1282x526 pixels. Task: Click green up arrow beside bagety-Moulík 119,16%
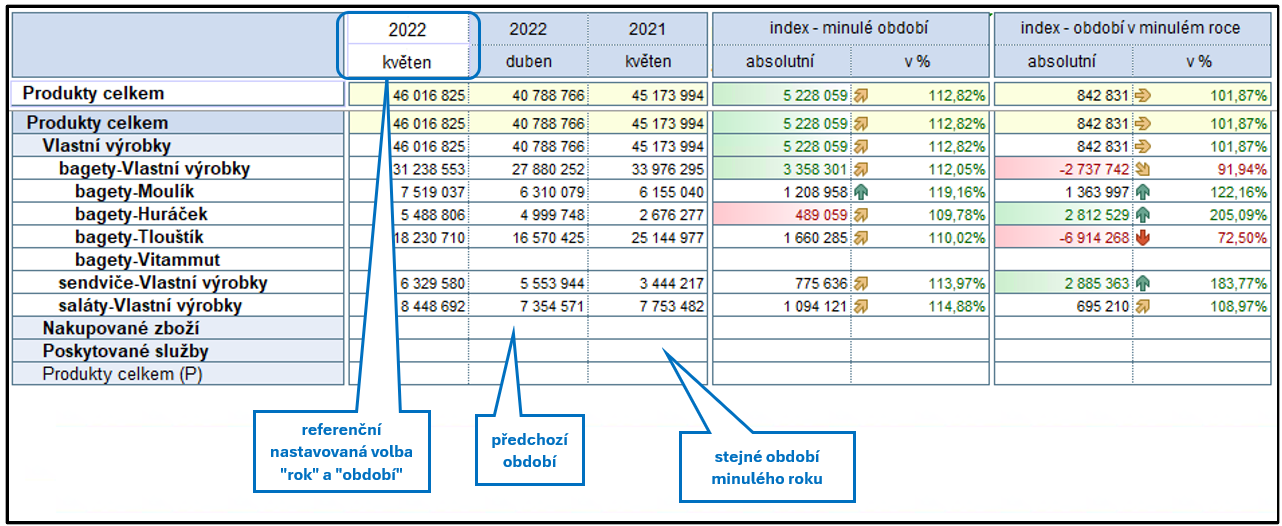861,190
